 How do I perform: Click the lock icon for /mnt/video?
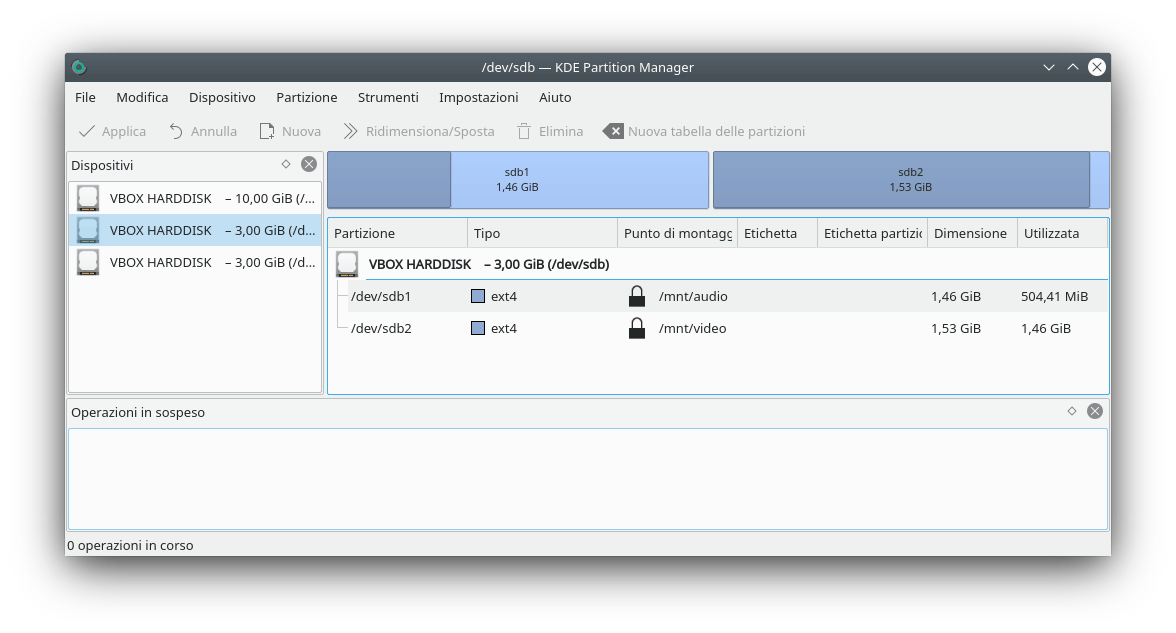(x=637, y=328)
